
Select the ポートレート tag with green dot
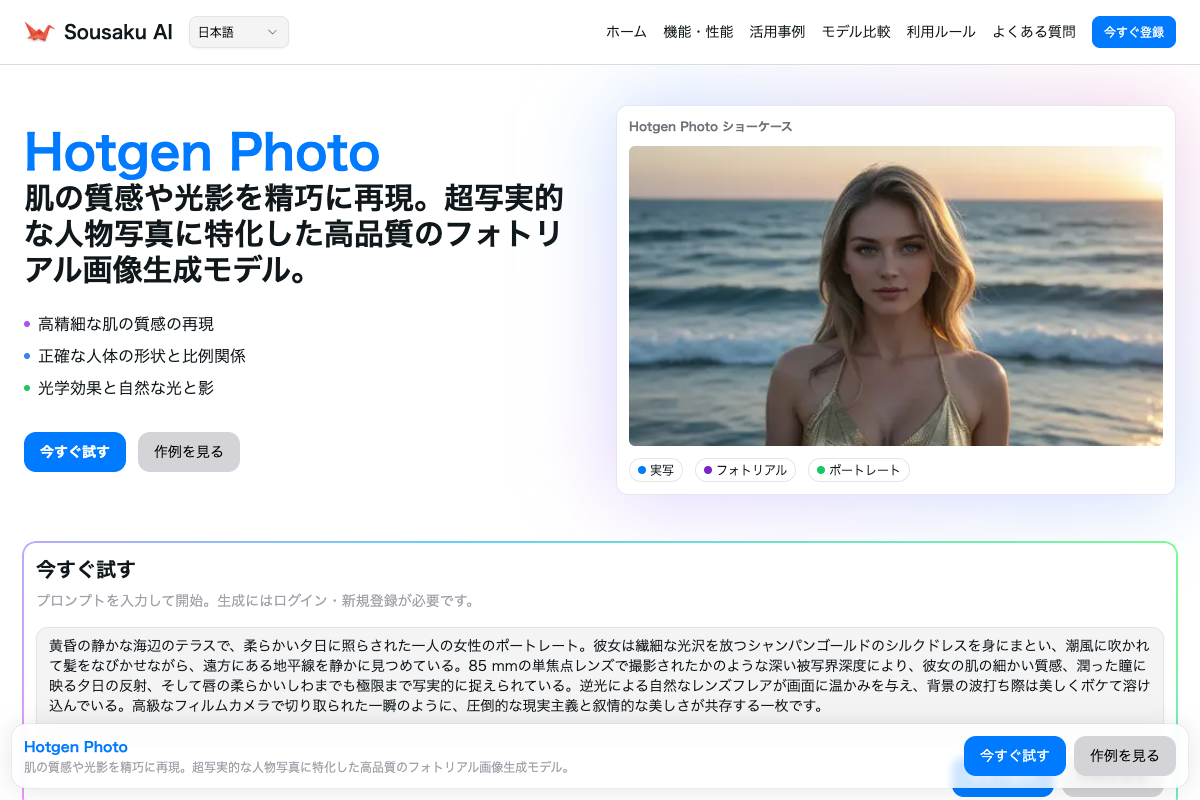click(858, 470)
